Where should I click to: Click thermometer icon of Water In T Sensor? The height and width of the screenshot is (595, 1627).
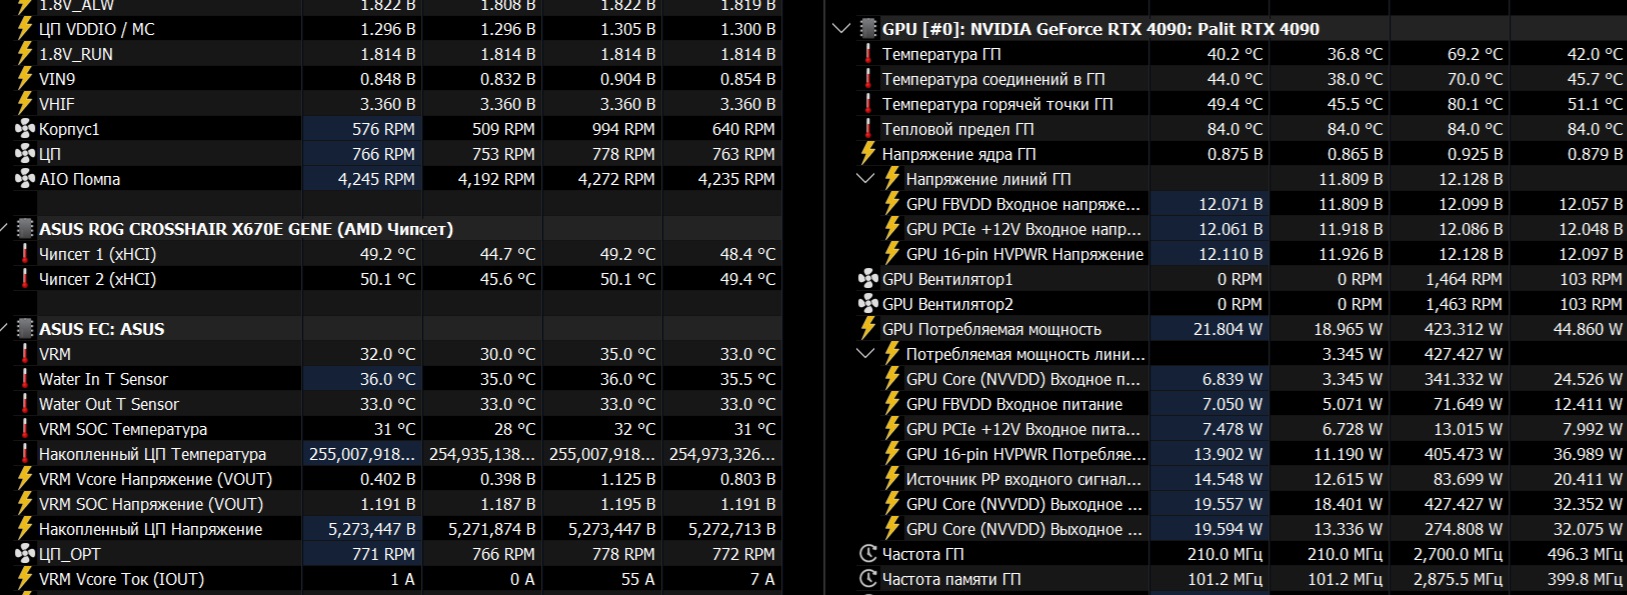[25, 379]
